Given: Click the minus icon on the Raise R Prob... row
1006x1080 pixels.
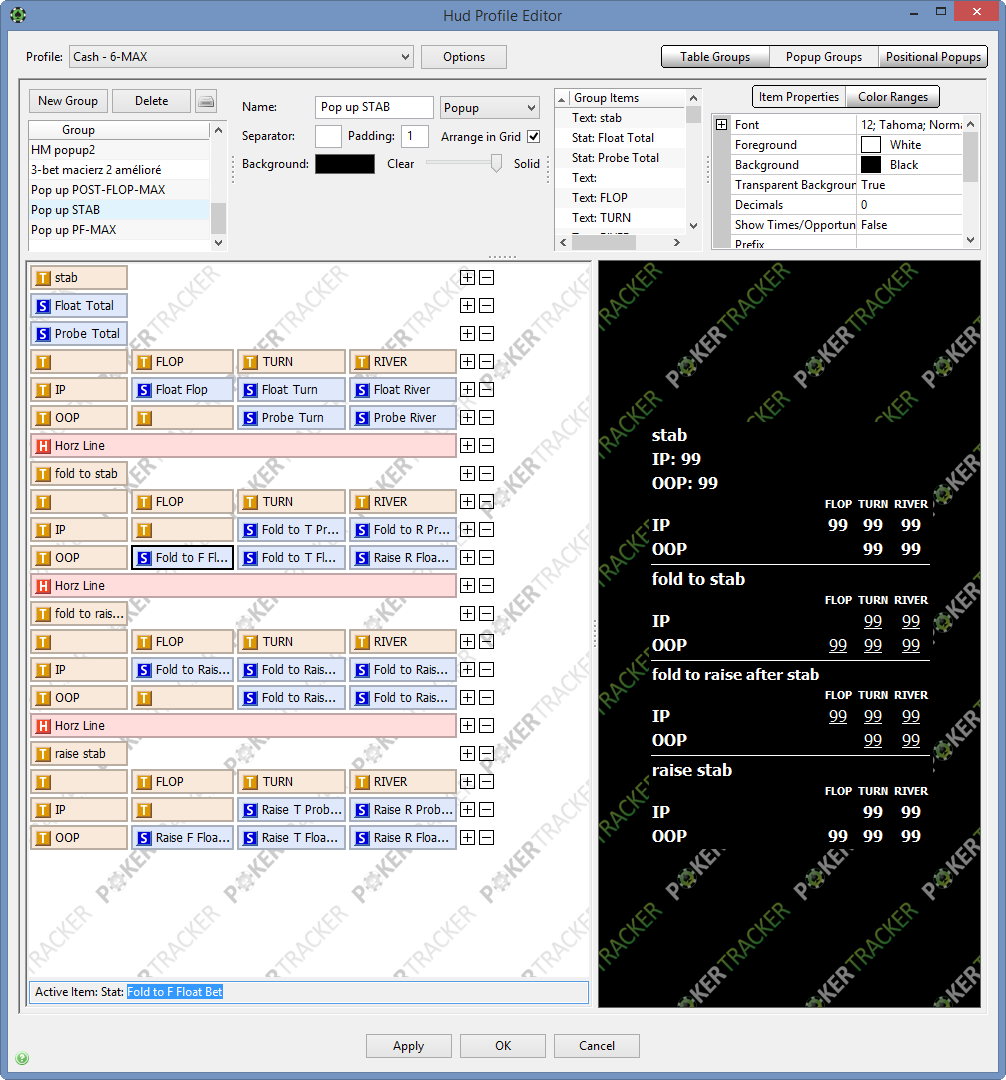Looking at the screenshot, I should point(486,810).
